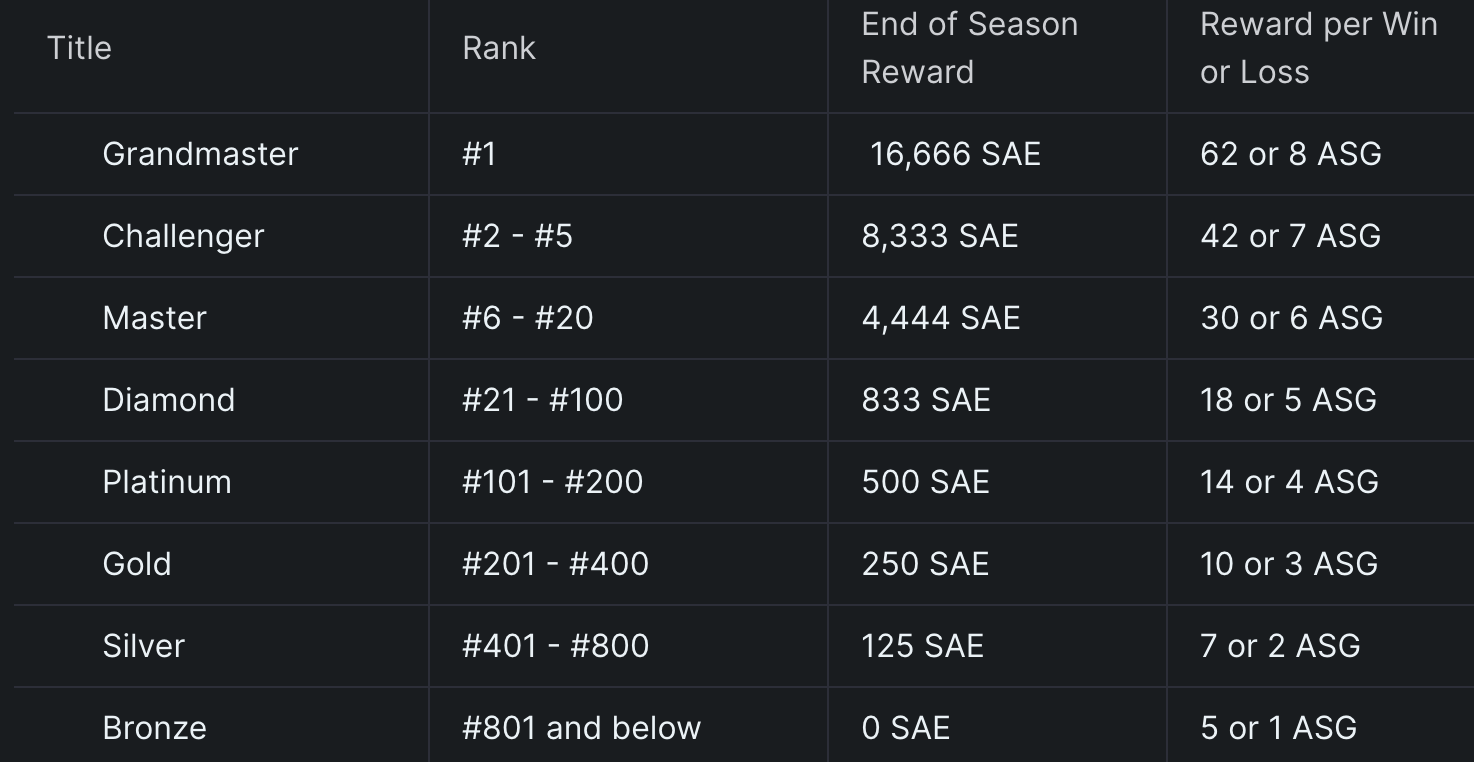Click the Title column header
Image resolution: width=1474 pixels, height=762 pixels.
click(79, 48)
